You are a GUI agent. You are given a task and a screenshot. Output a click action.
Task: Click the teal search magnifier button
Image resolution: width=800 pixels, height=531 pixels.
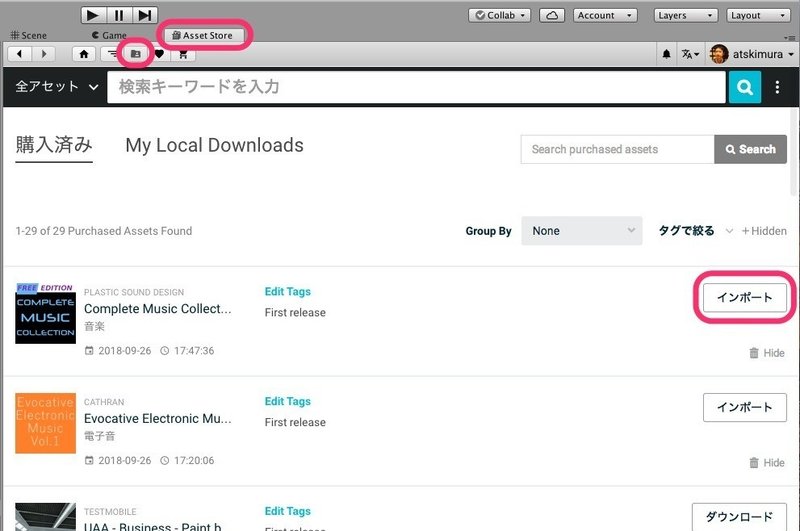pos(744,87)
